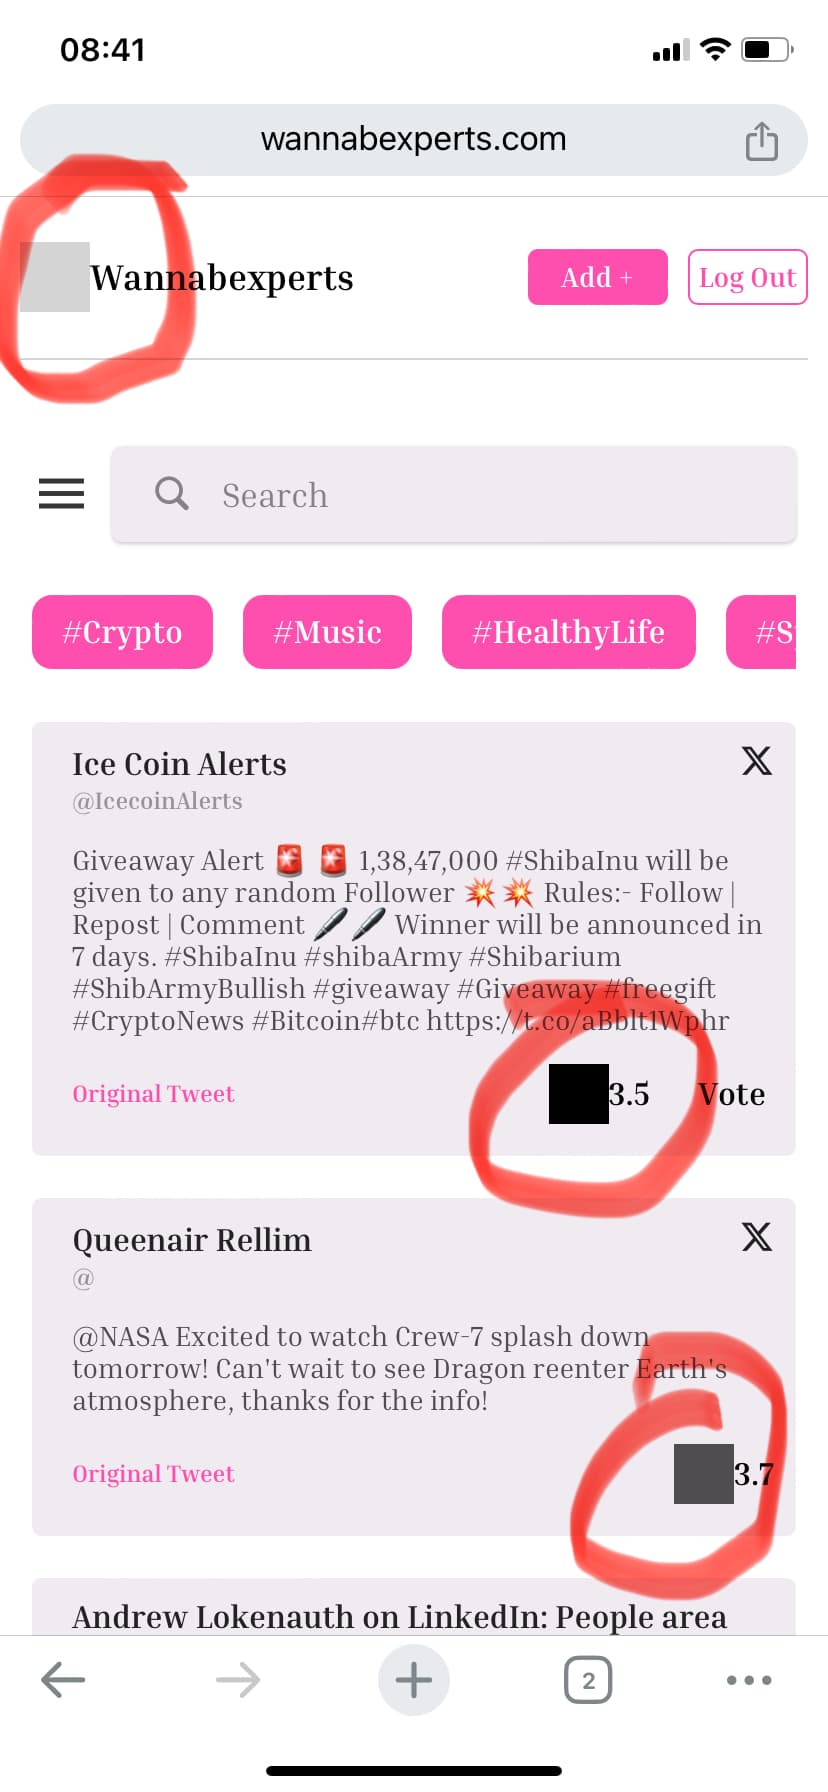Click the Add + button
828x1792 pixels.
click(x=598, y=277)
